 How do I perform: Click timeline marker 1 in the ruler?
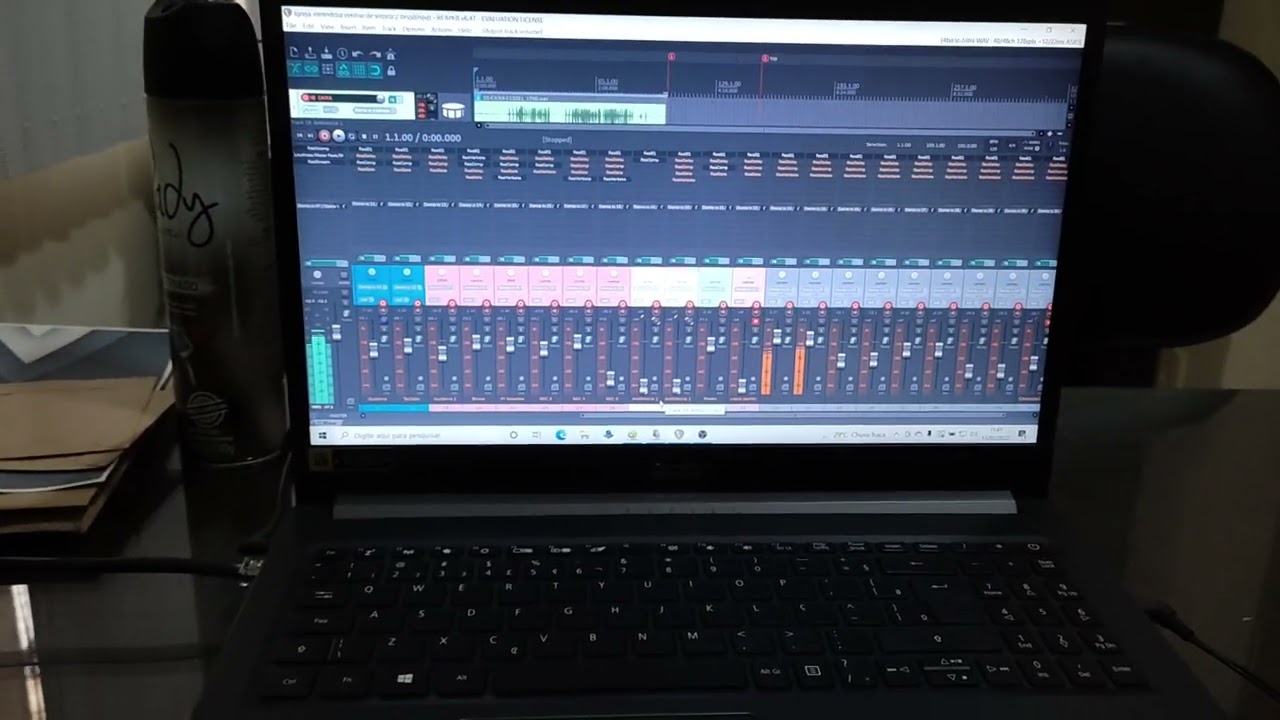point(671,57)
